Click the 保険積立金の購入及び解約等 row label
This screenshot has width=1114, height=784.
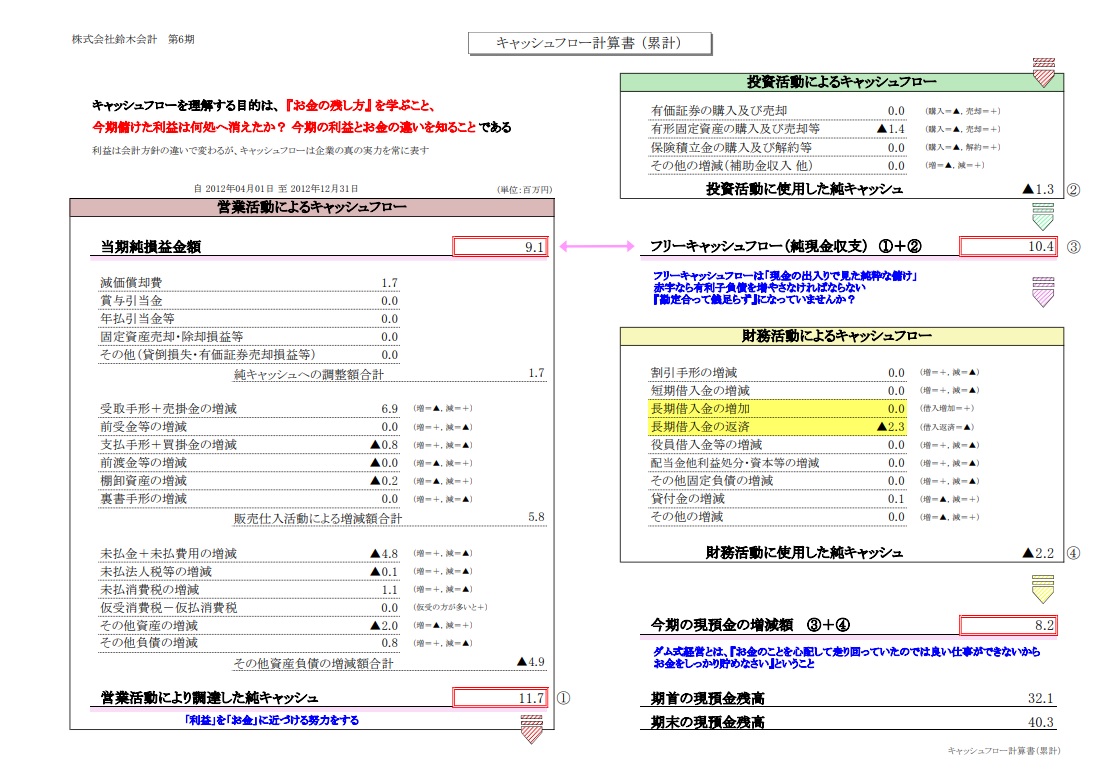pos(731,148)
